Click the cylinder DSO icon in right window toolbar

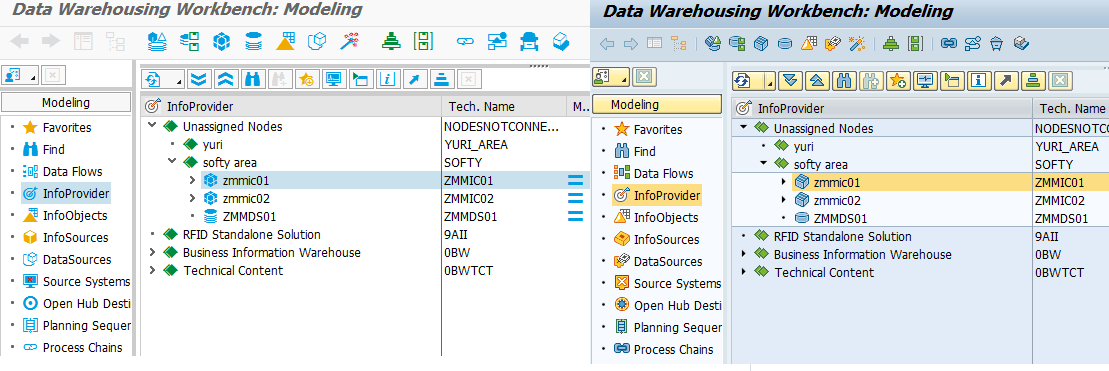click(784, 44)
